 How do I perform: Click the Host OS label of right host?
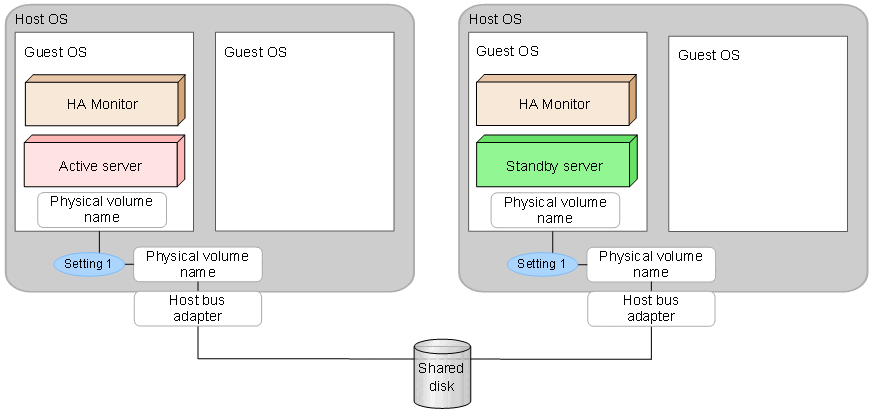pyautogui.click(x=495, y=19)
